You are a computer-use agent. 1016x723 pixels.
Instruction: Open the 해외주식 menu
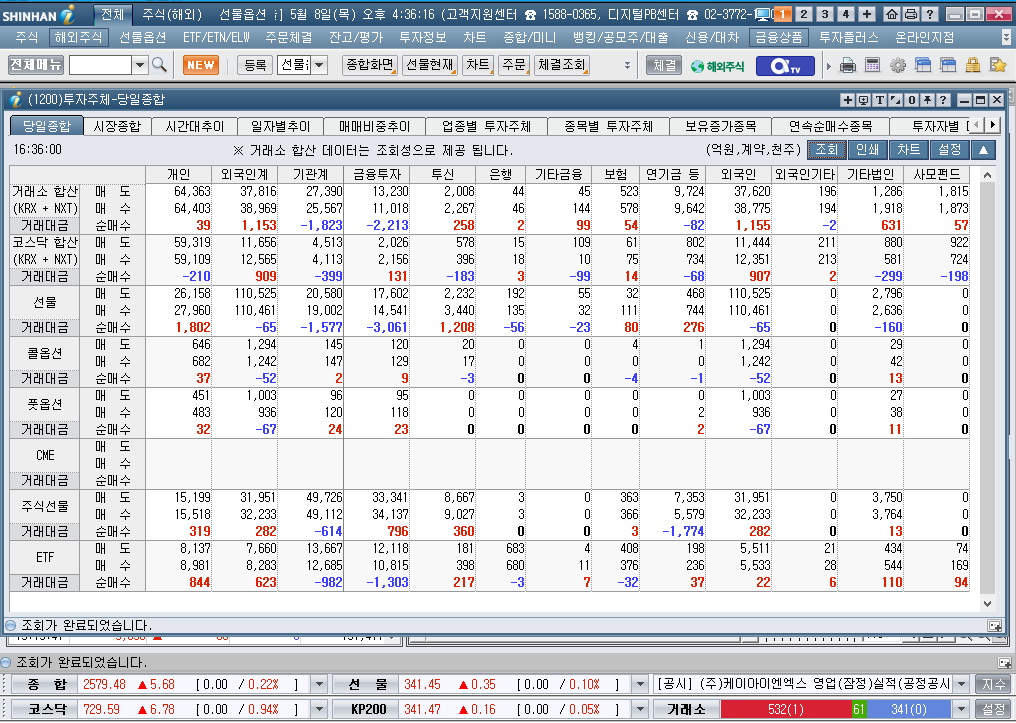(78, 38)
